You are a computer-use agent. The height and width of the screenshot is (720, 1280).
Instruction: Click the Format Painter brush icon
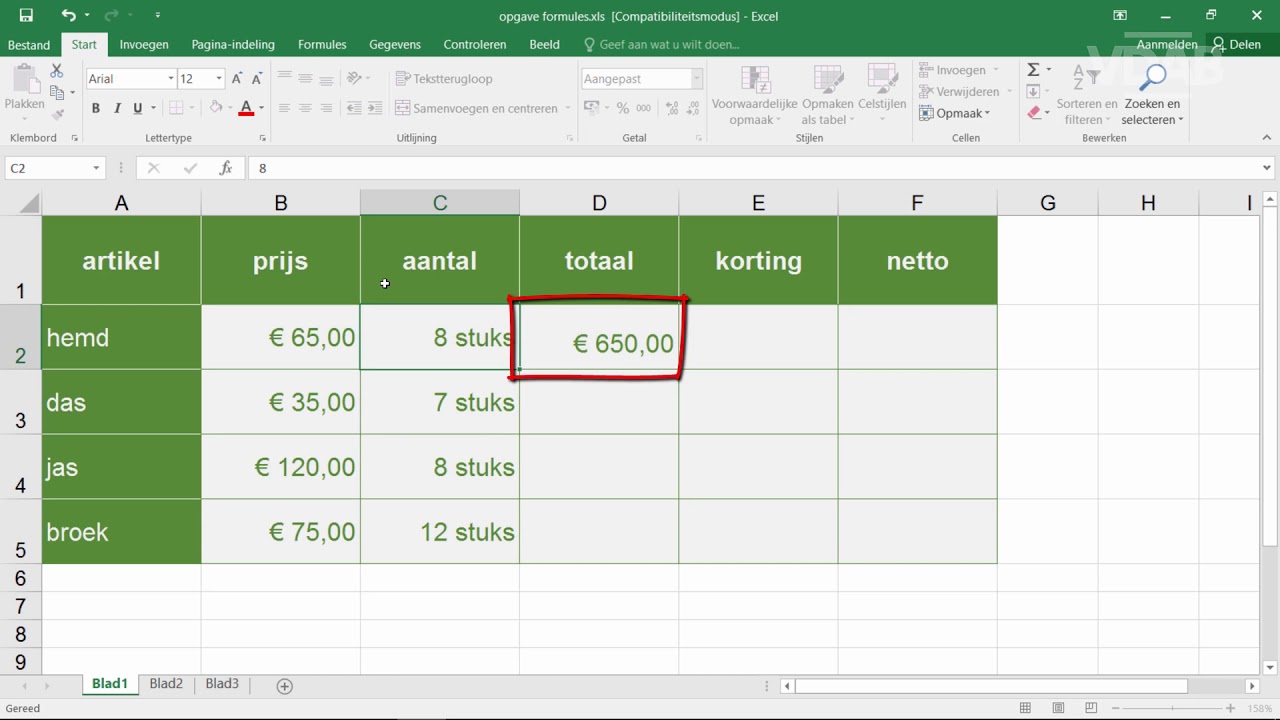(57, 115)
